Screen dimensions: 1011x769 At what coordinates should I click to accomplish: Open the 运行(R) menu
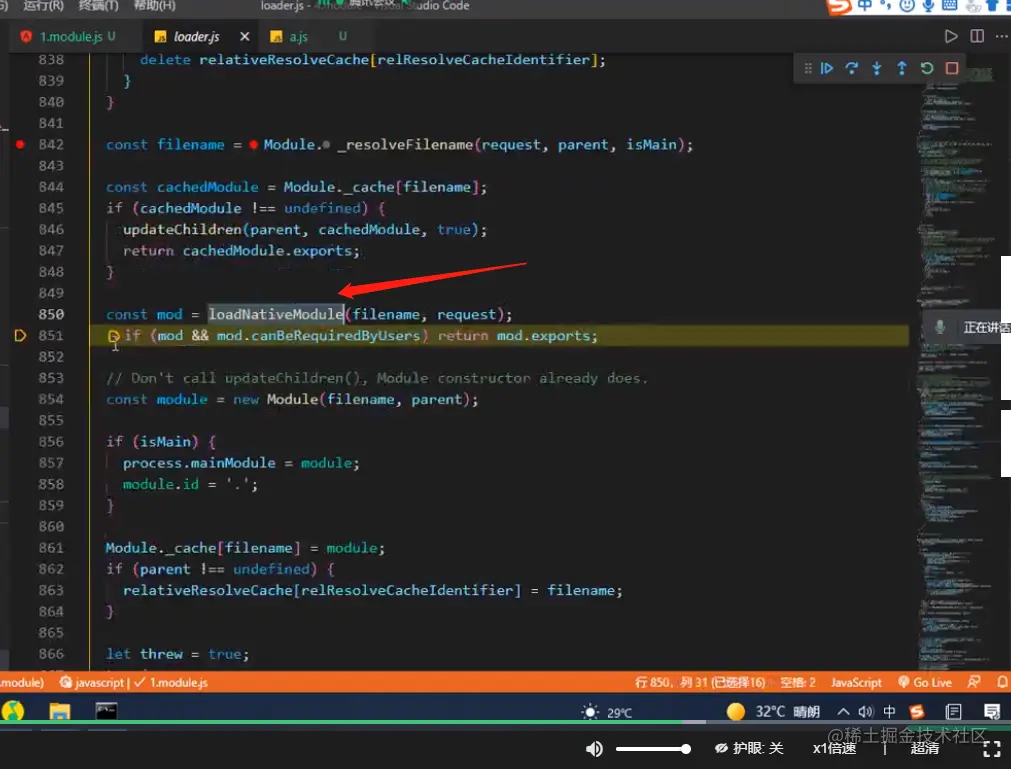point(43,6)
